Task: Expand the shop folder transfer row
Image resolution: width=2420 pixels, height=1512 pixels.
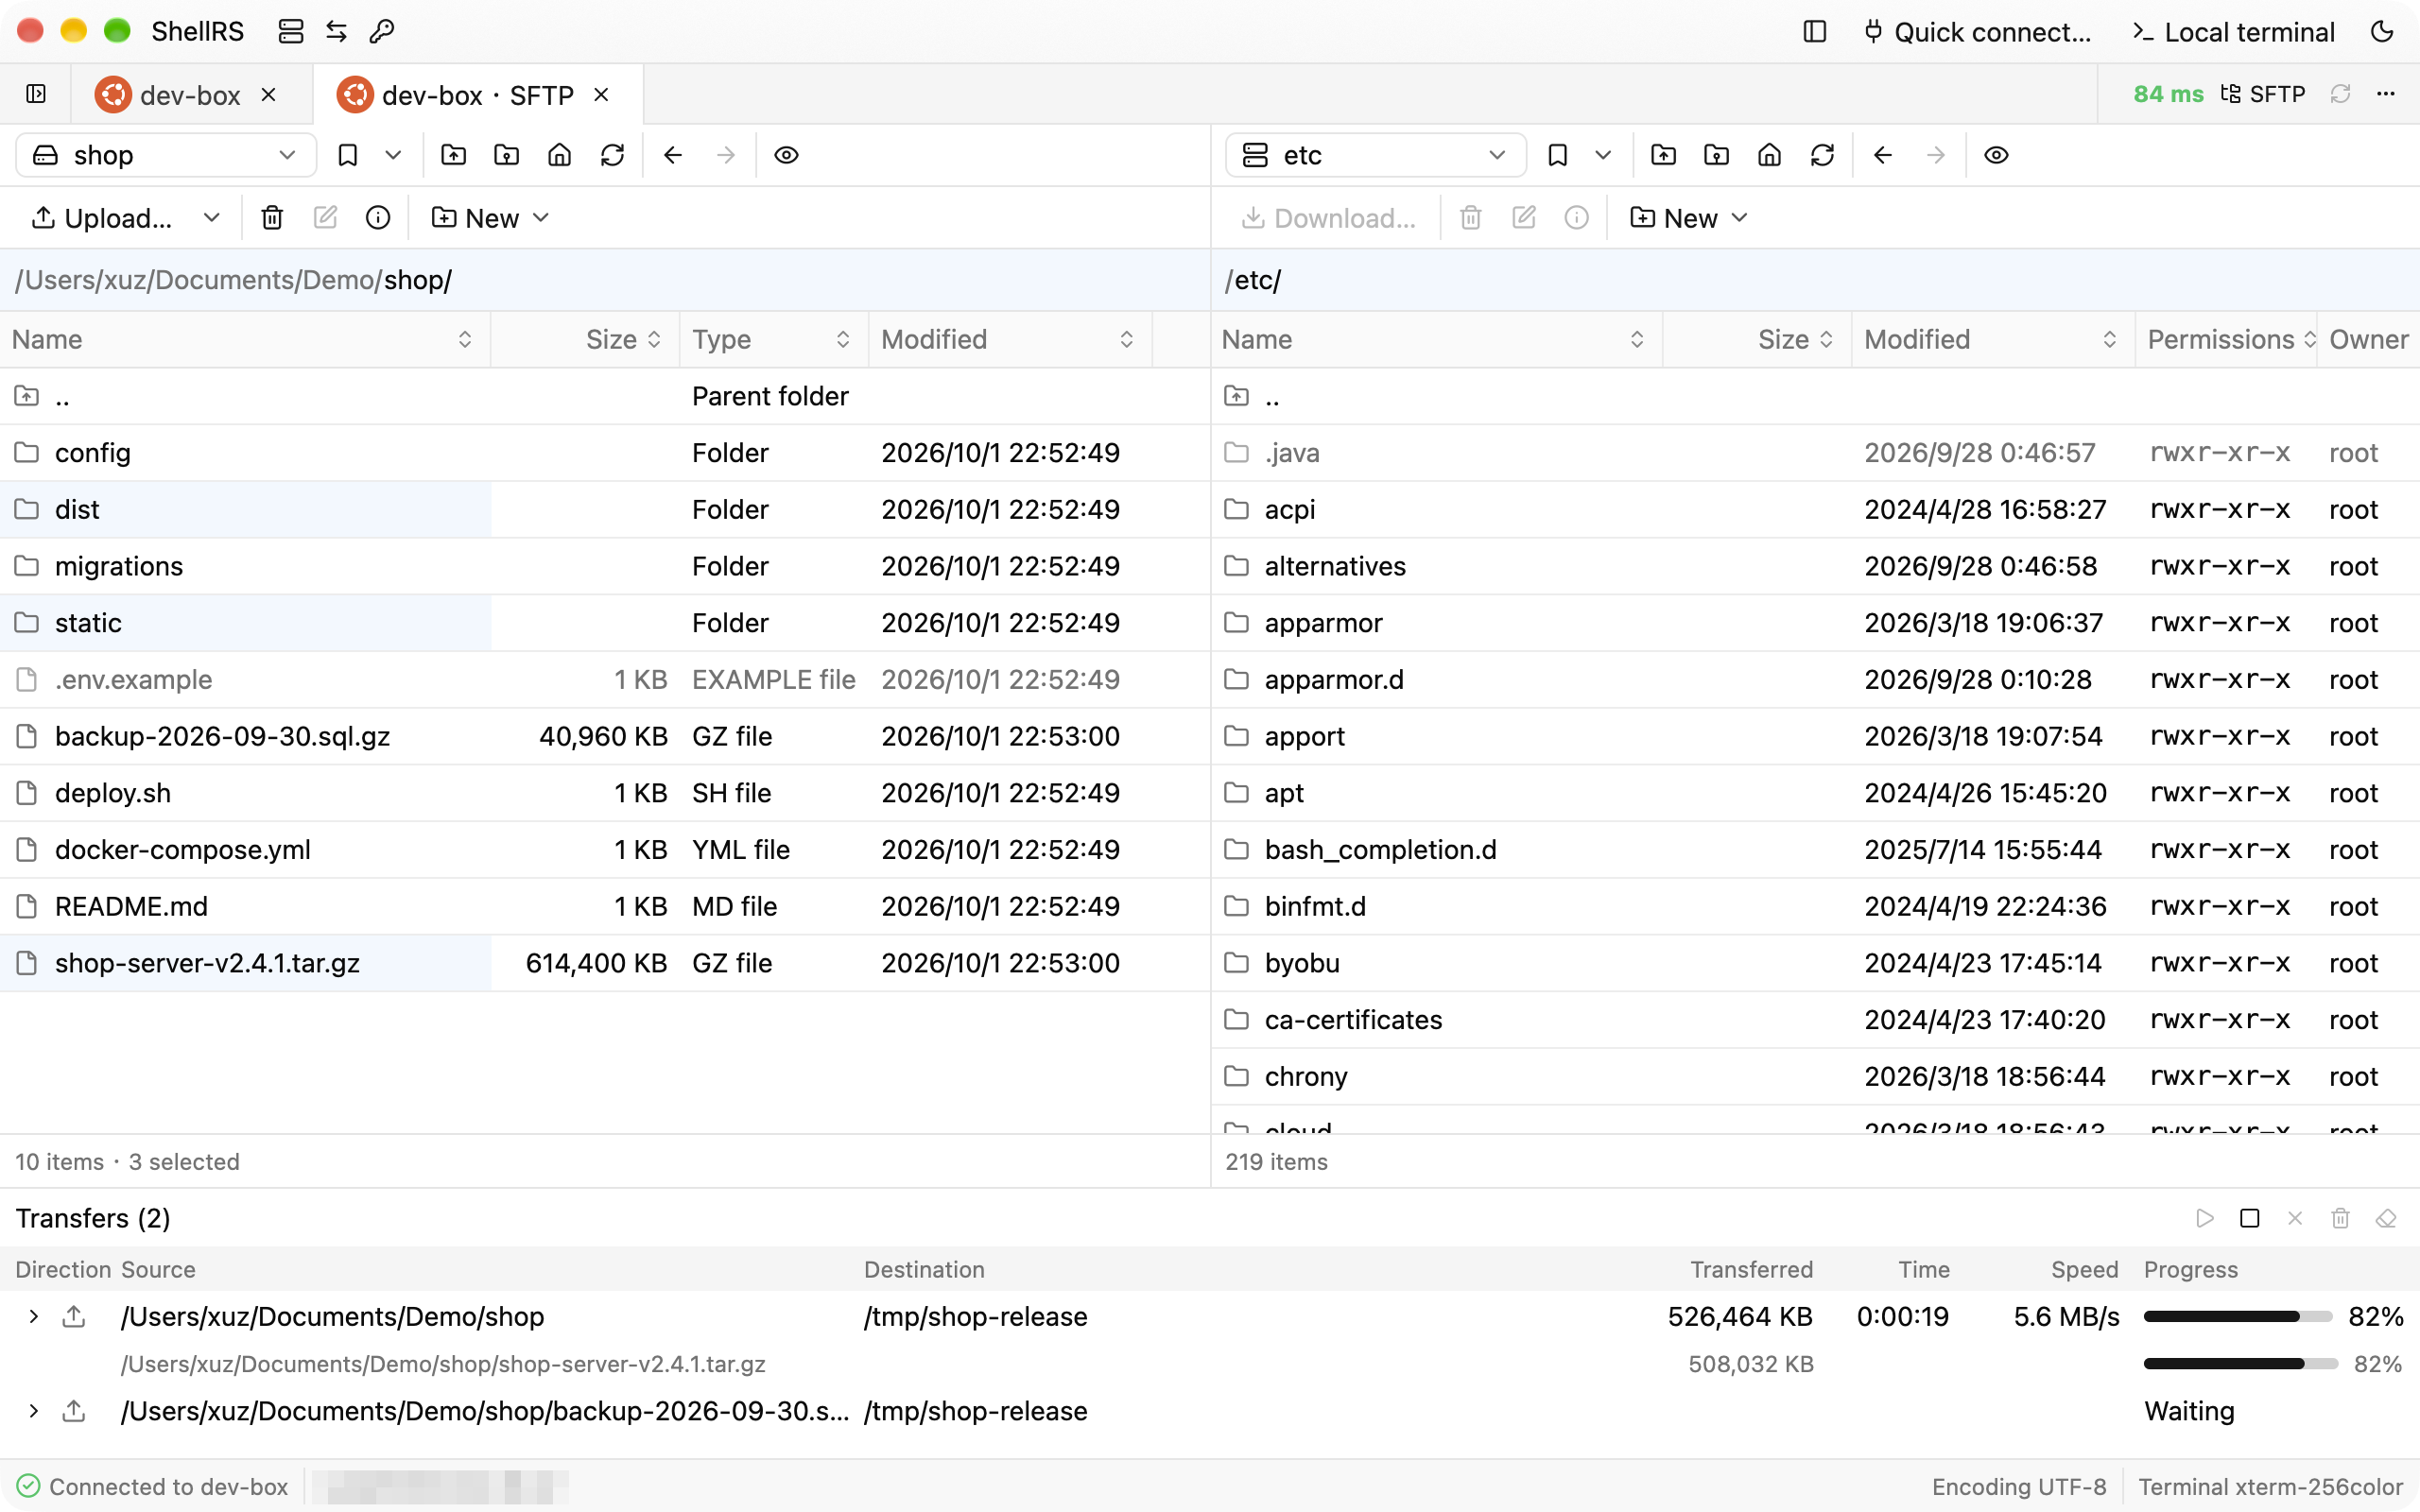Action: click(x=34, y=1317)
